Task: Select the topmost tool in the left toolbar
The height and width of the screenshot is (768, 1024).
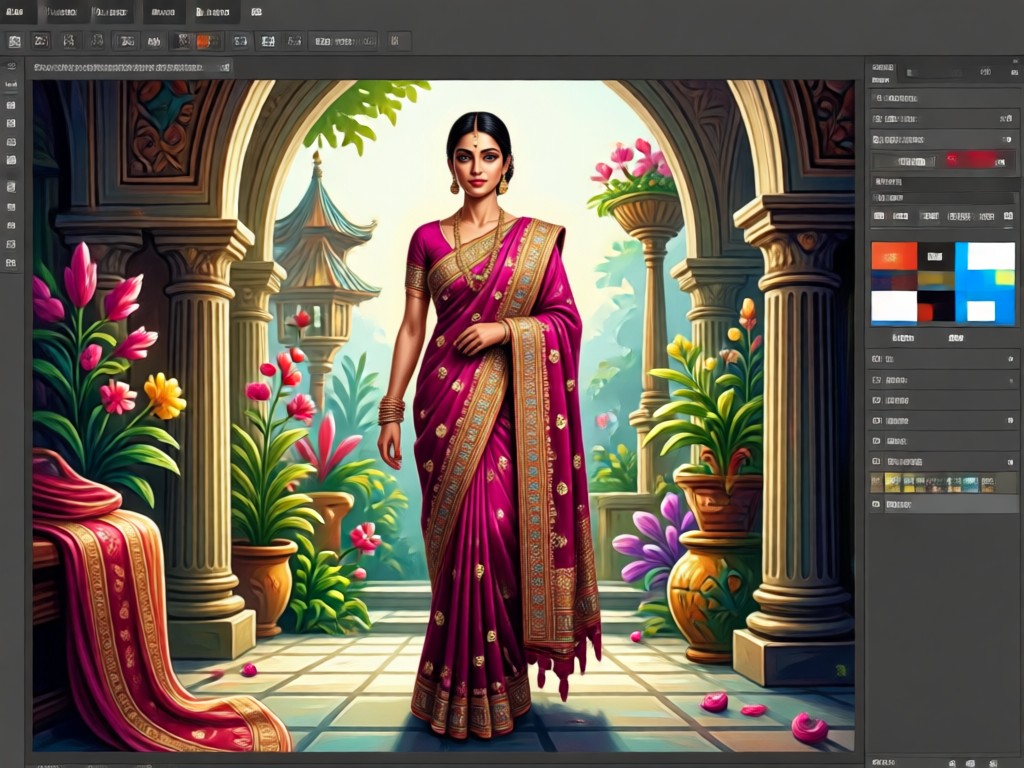Action: click(11, 66)
